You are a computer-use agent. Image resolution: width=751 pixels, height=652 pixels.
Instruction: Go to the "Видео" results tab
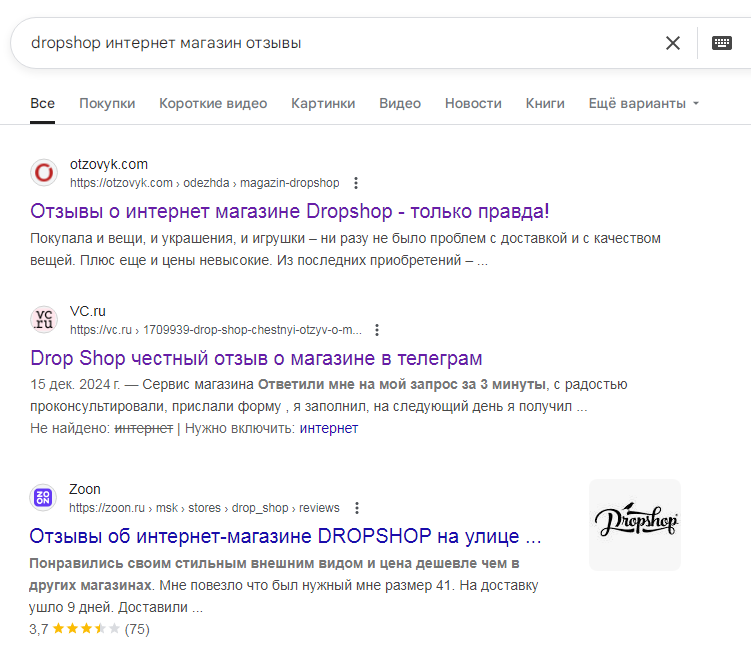400,103
